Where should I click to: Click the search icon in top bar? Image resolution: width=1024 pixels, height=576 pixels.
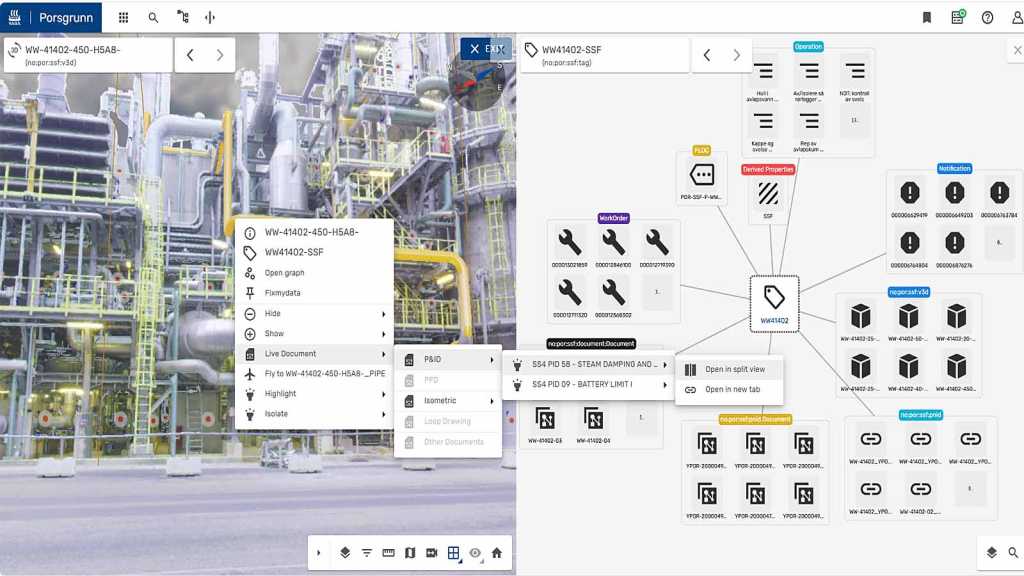coord(153,18)
